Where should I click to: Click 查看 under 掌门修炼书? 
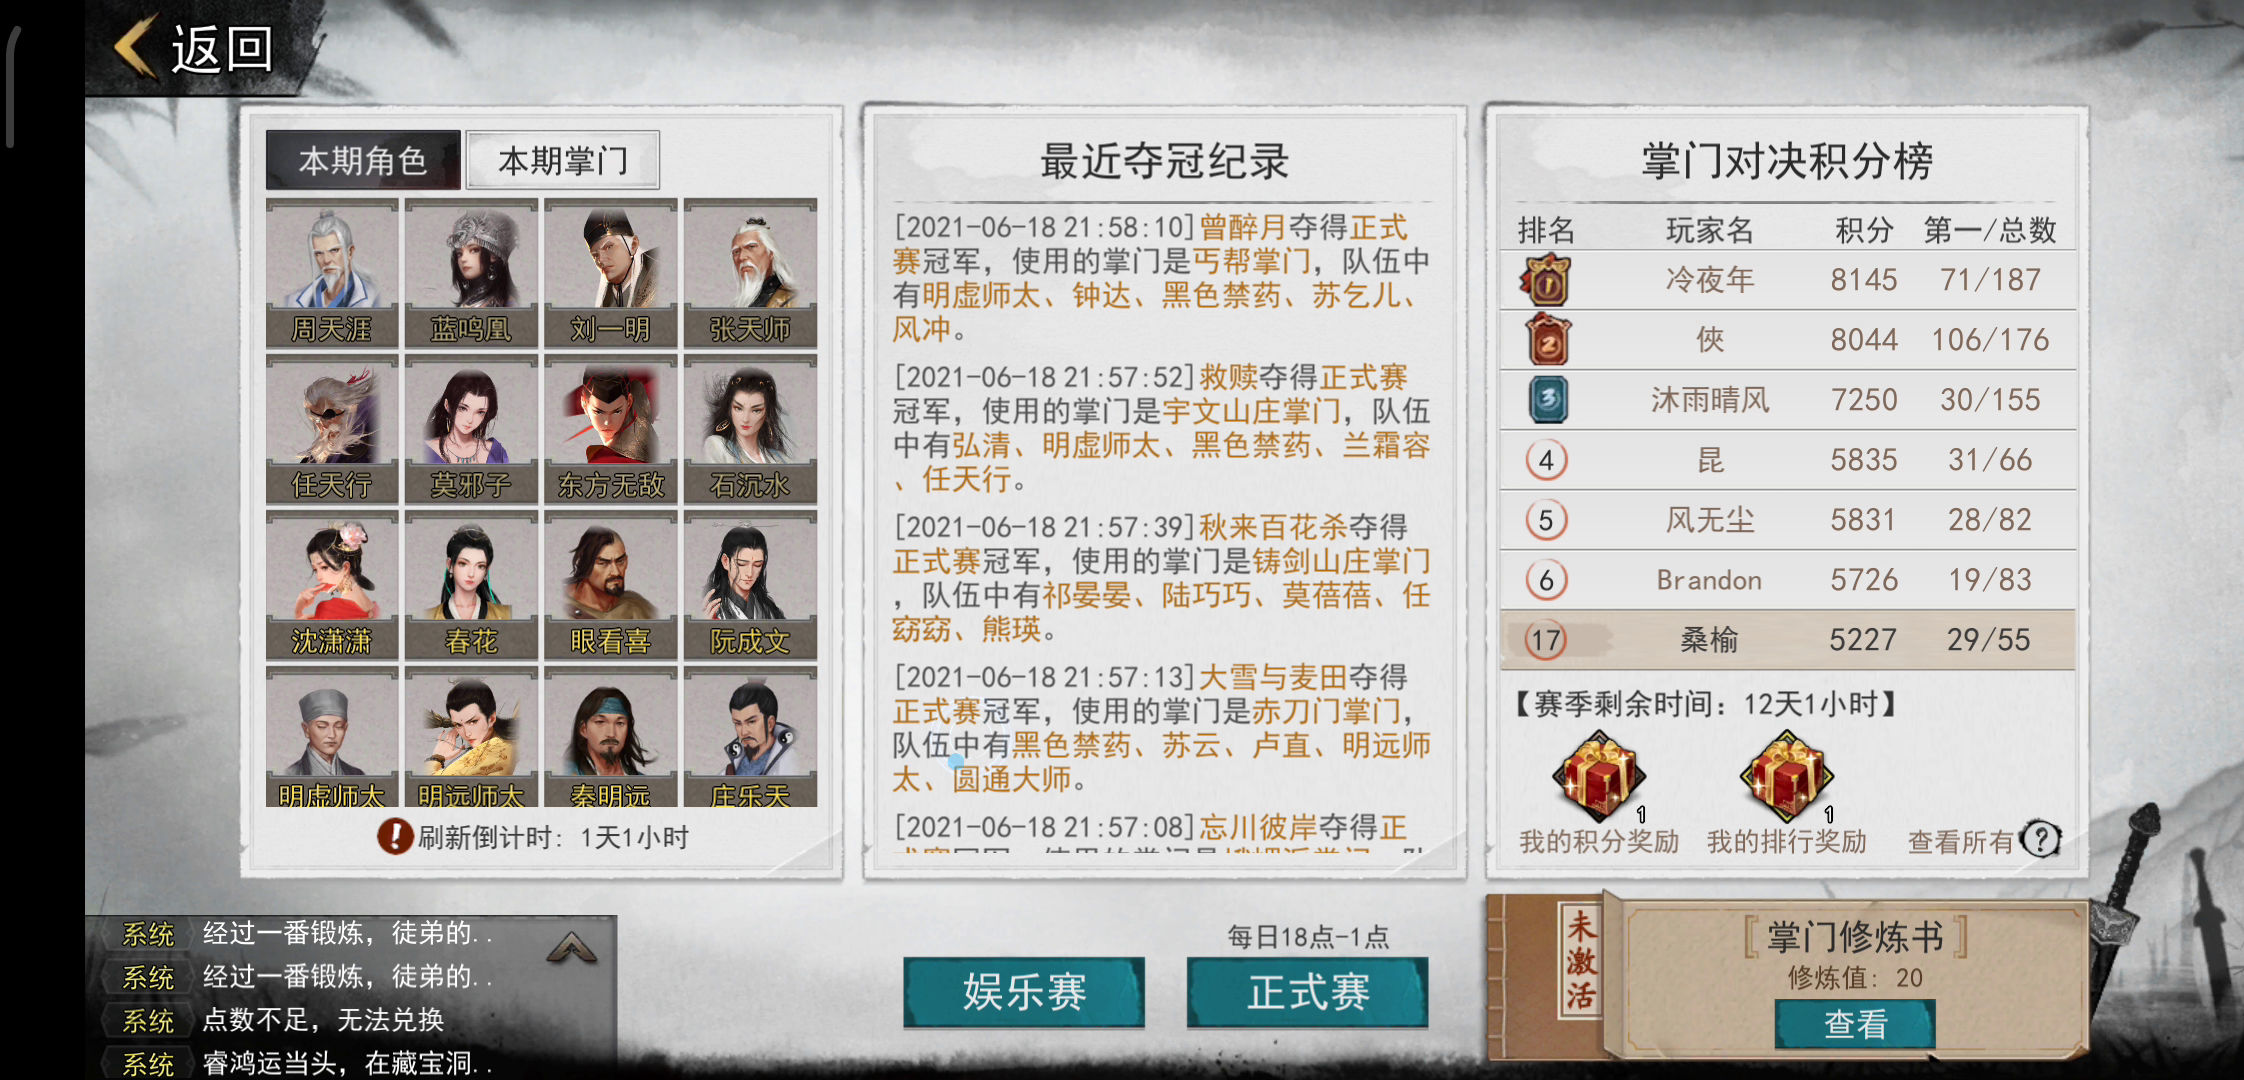click(1855, 1024)
